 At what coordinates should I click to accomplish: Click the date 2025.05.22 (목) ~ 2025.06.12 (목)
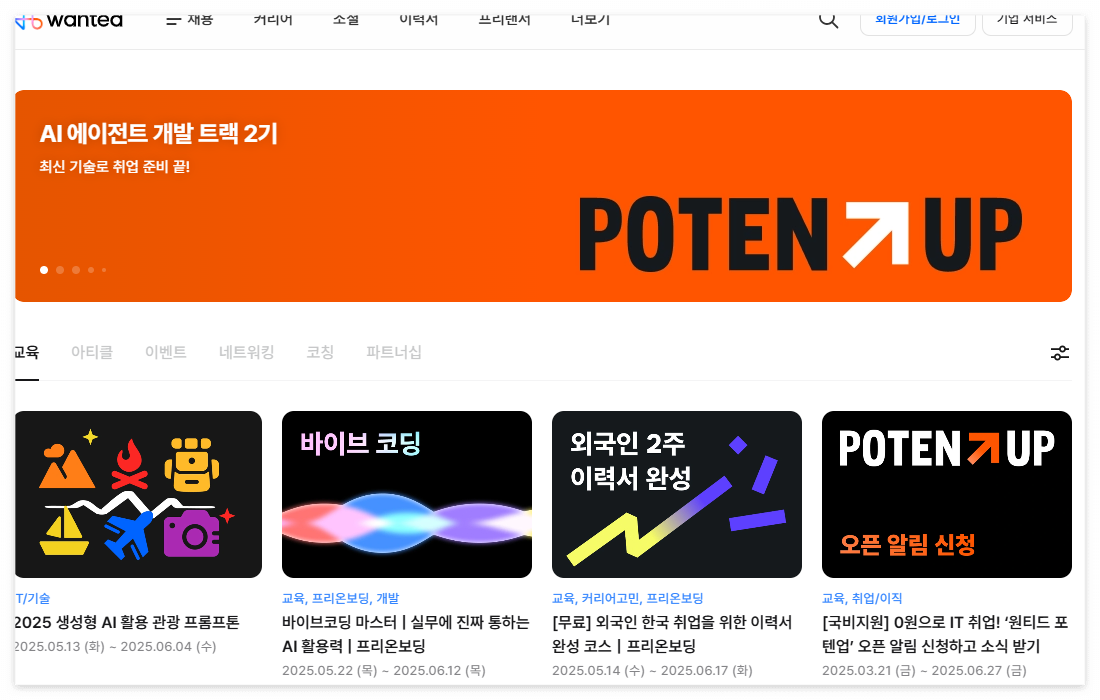pyautogui.click(x=384, y=671)
